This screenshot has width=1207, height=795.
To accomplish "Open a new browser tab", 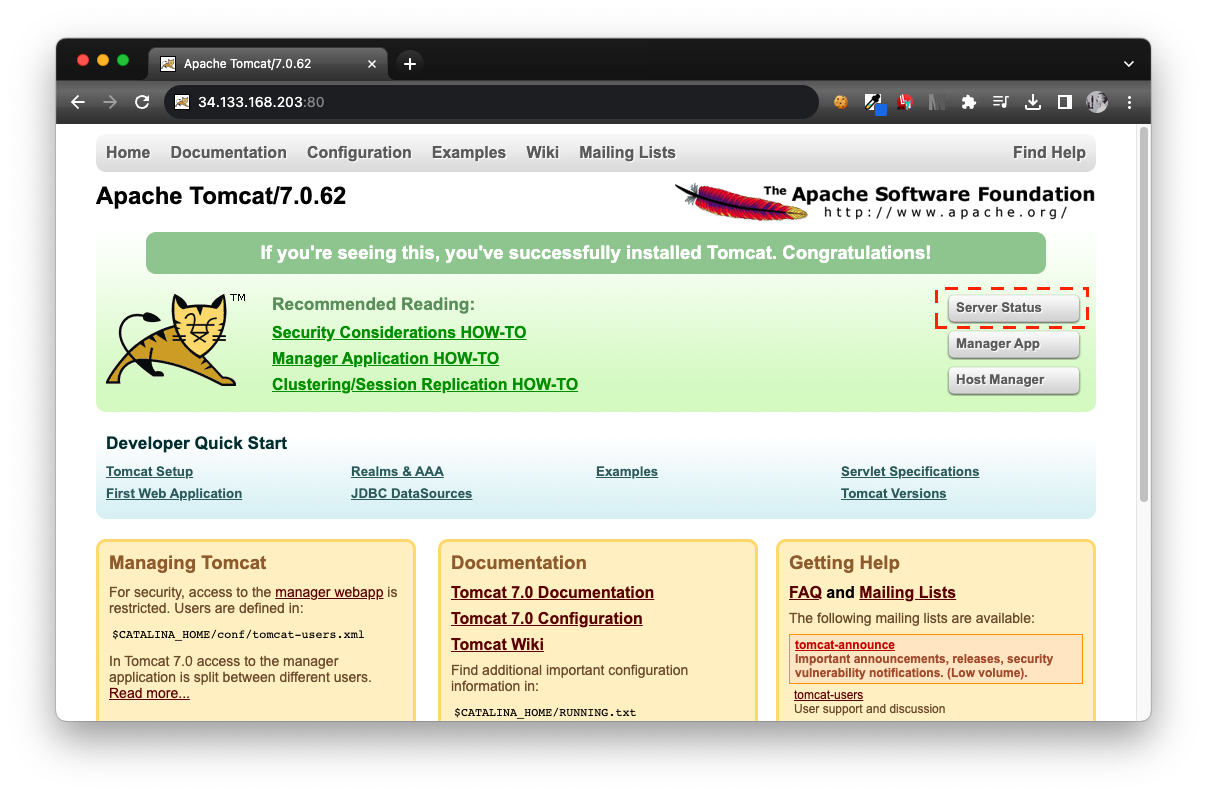I will (409, 64).
